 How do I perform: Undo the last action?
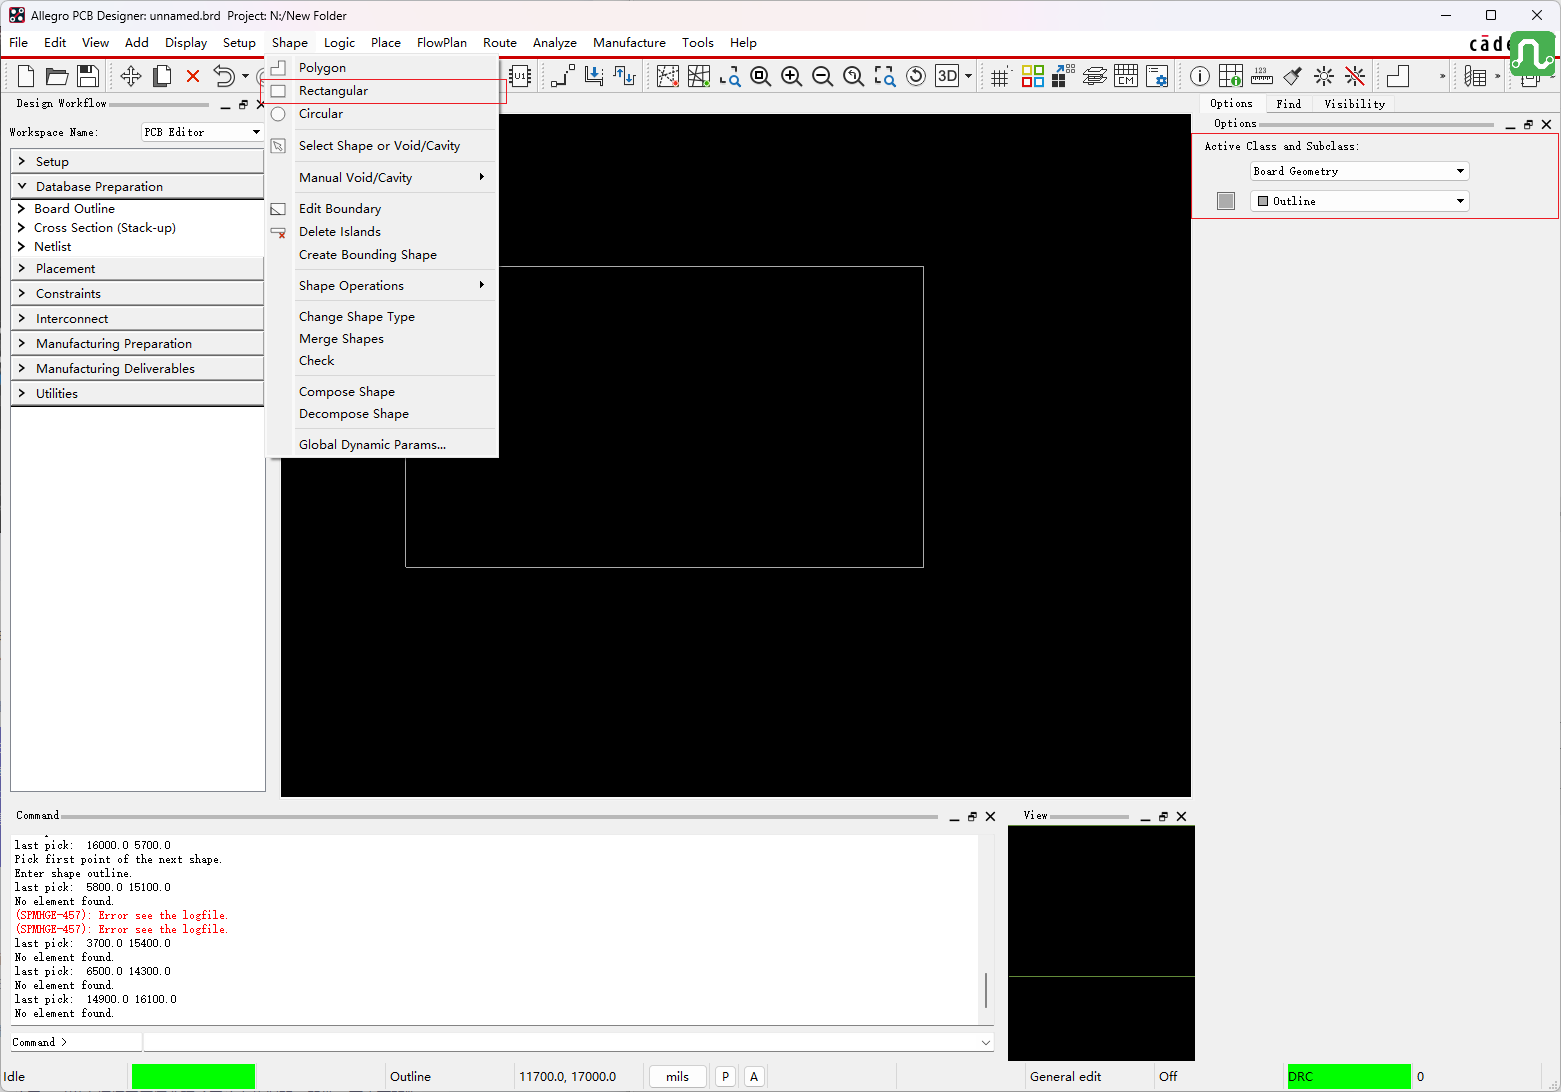tap(224, 76)
